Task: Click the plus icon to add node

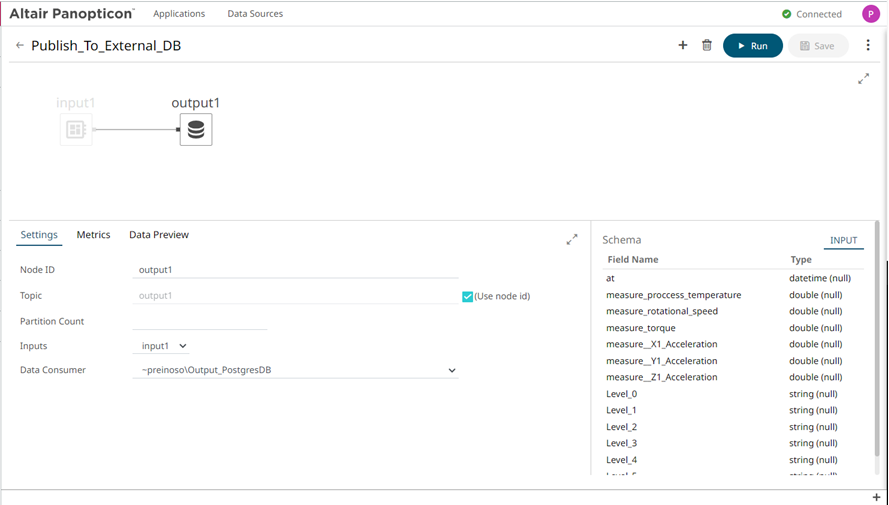Action: (x=683, y=46)
